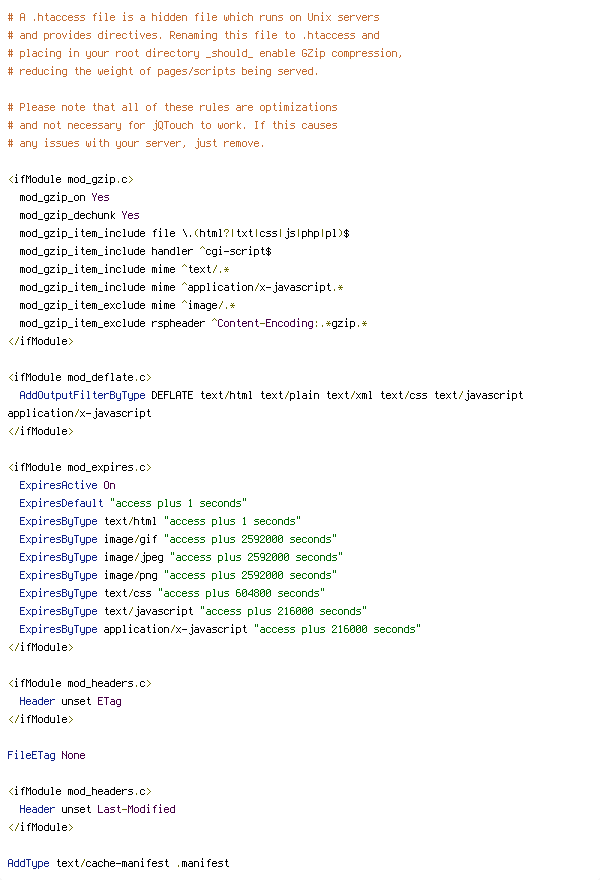Select the "access plus 604800 seconds" string

241,593
